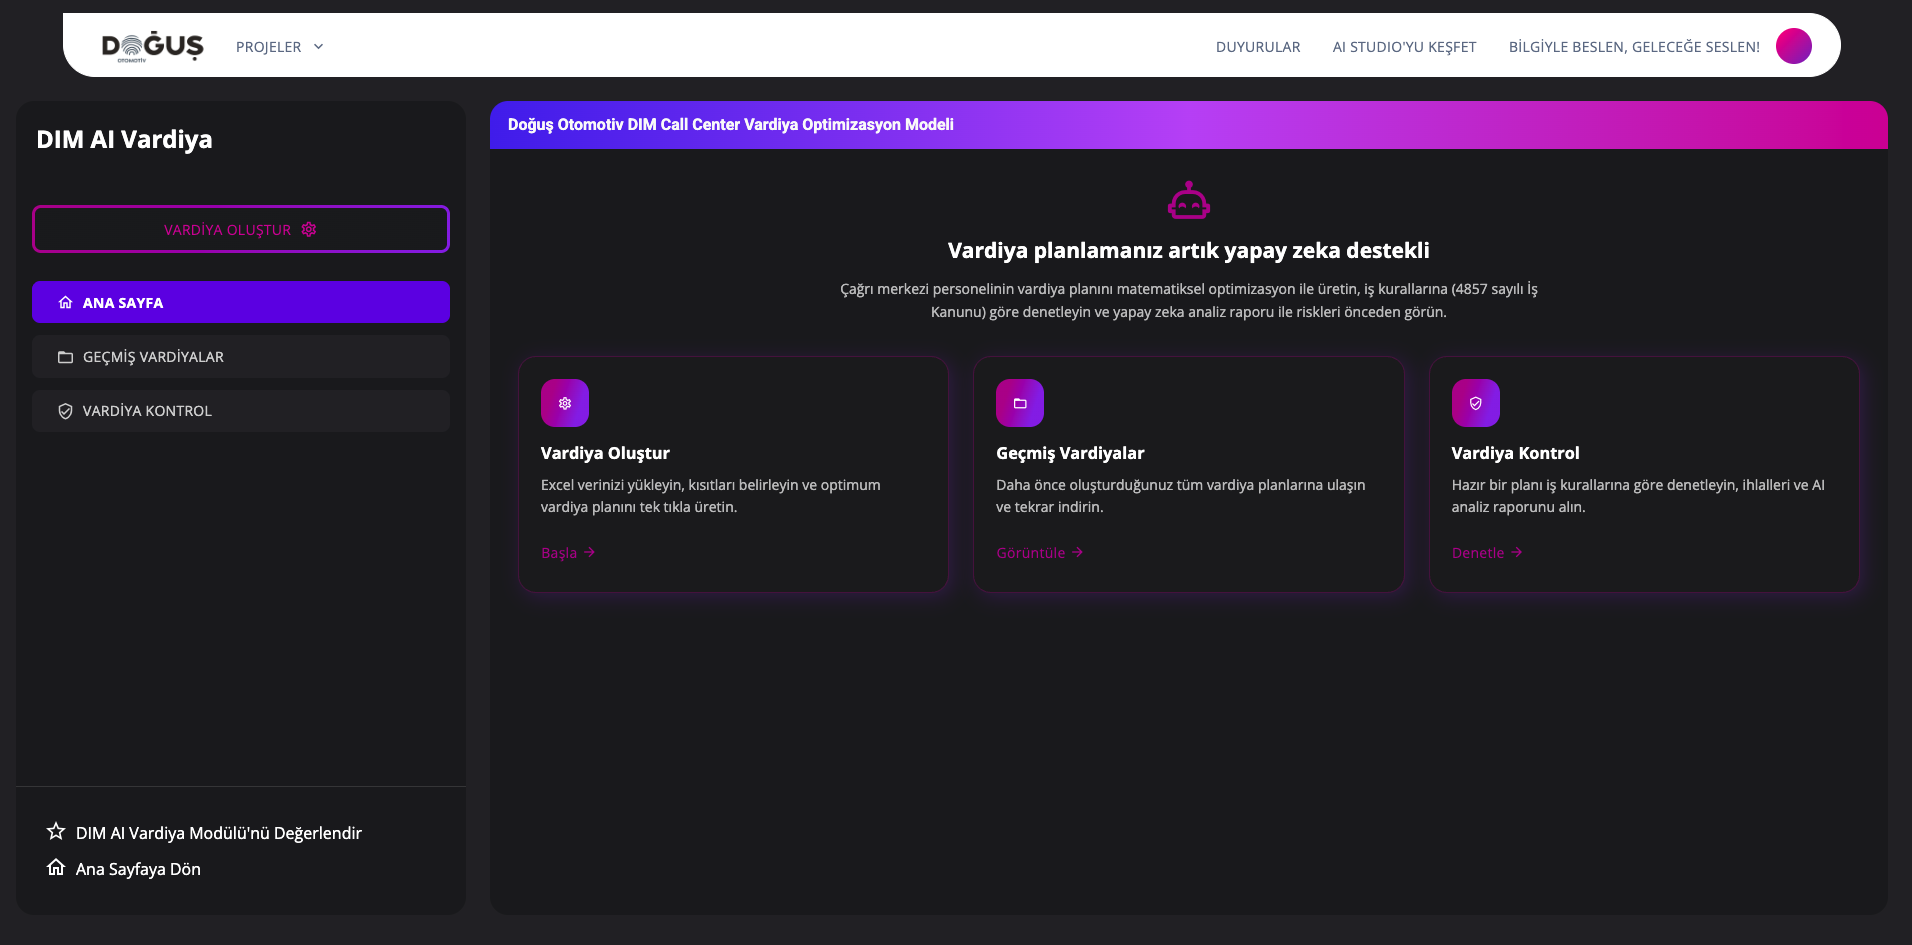Viewport: 1912px width, 945px height.
Task: Open the user profile avatar
Action: pos(1794,46)
